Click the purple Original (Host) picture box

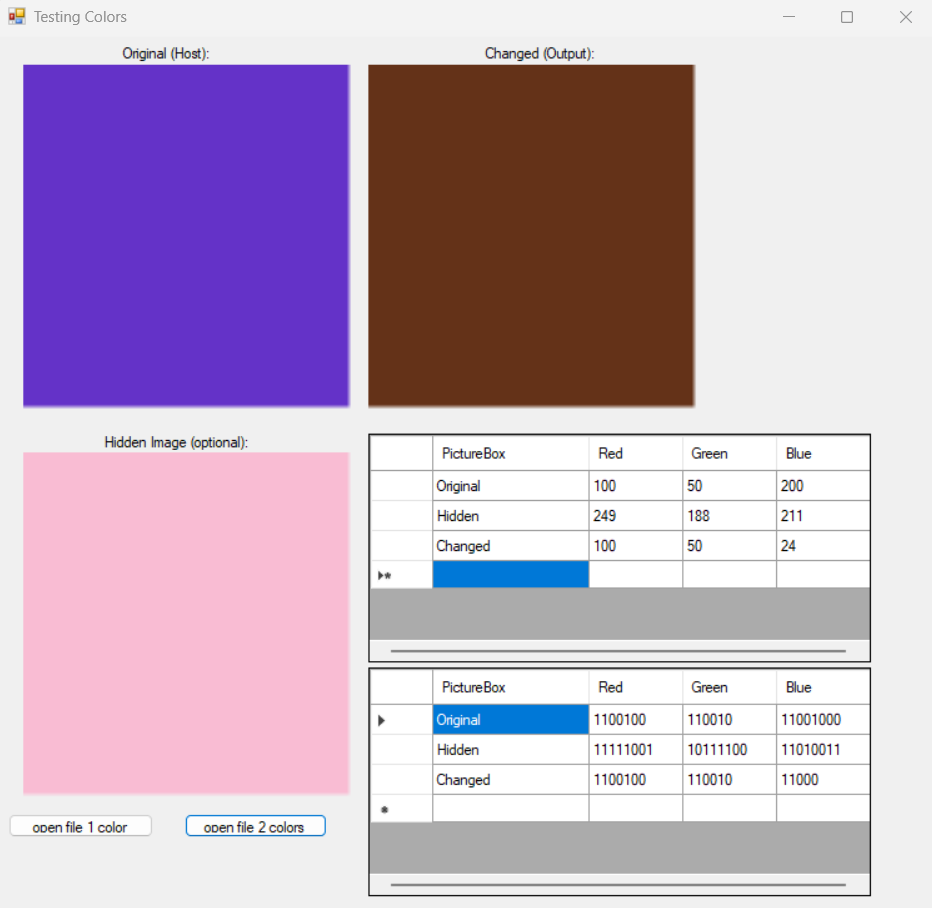pos(186,236)
